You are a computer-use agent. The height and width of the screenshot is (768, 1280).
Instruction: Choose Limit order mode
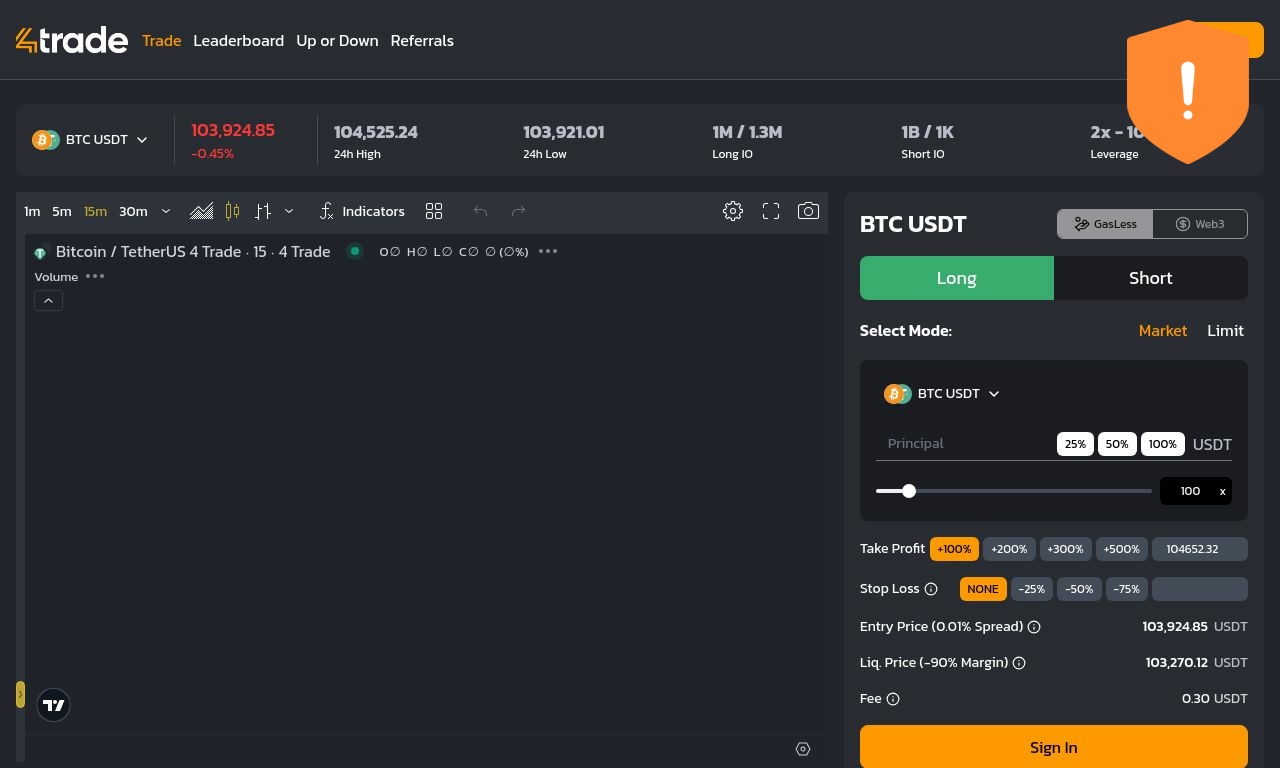[1225, 330]
